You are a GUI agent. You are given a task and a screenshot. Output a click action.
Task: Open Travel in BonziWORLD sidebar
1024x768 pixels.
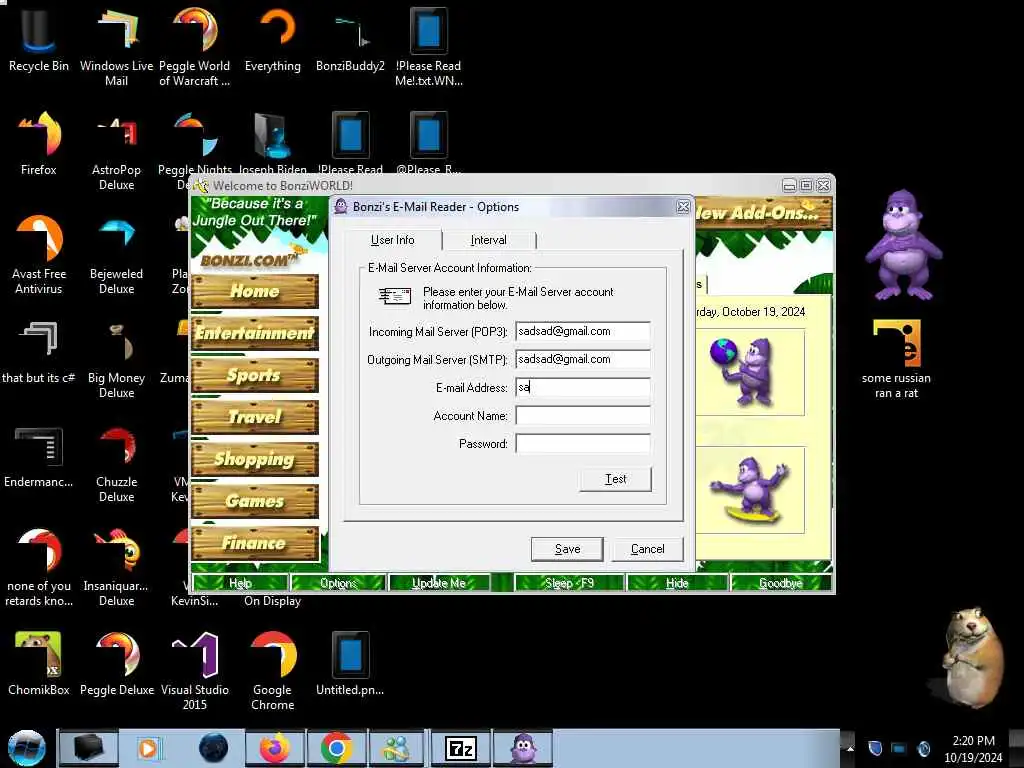tap(255, 417)
